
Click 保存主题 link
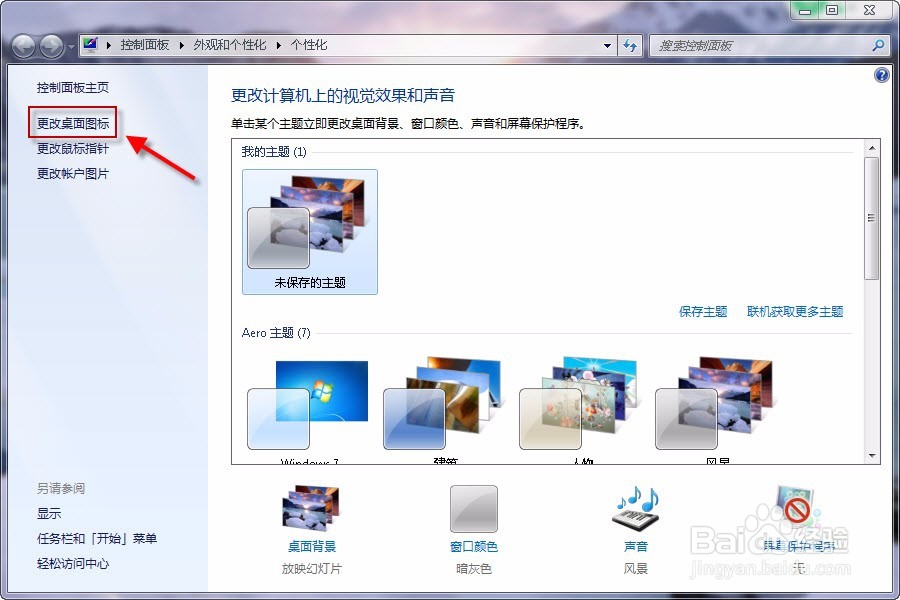703,312
